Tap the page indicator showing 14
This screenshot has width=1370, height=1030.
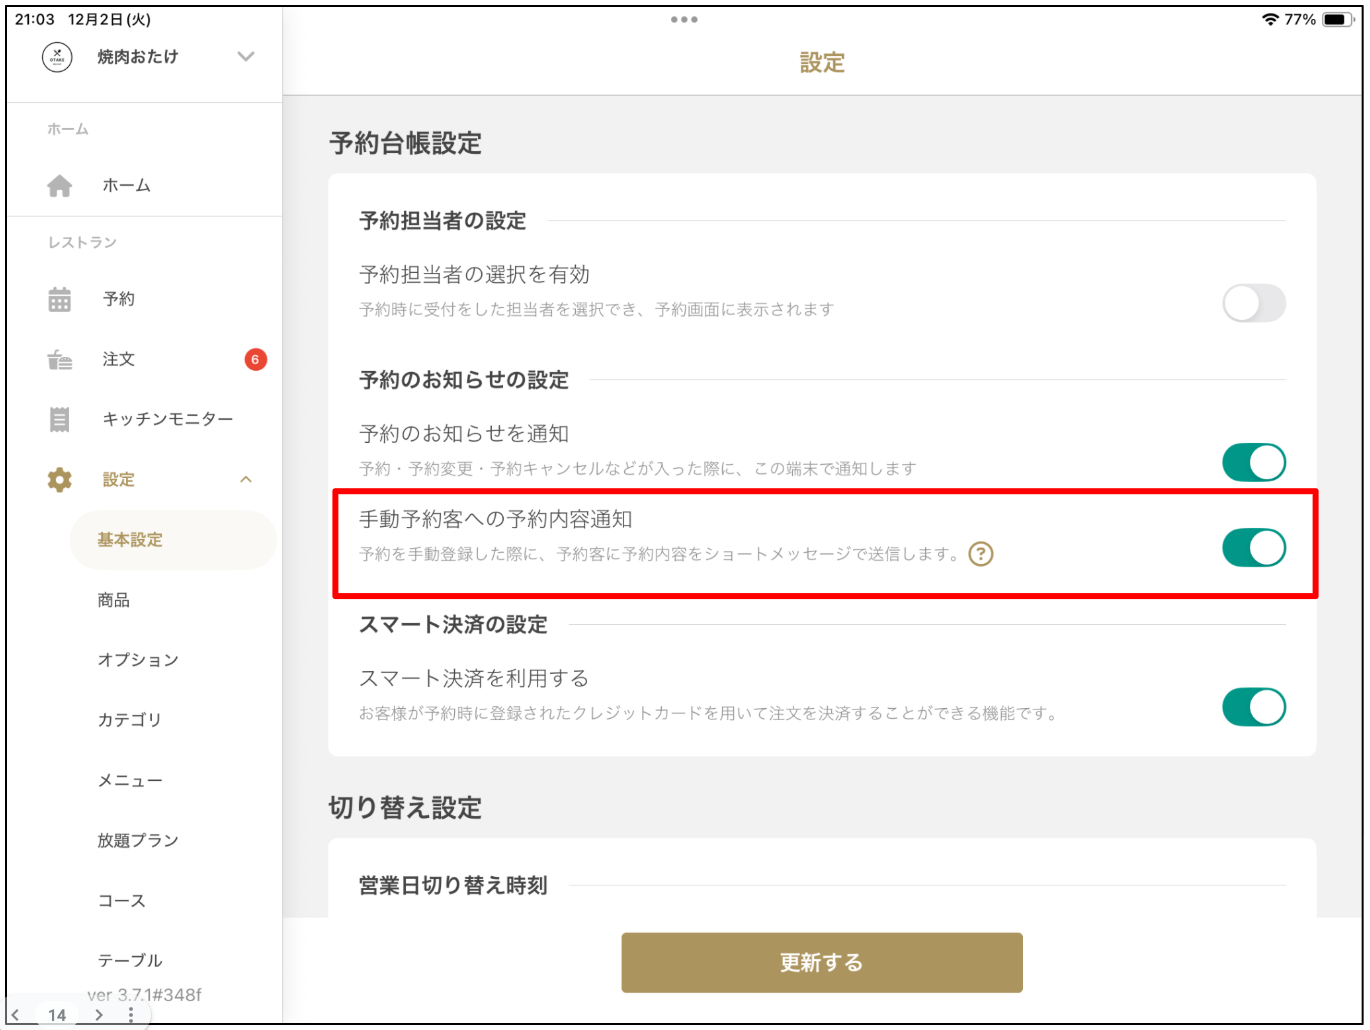57,1014
